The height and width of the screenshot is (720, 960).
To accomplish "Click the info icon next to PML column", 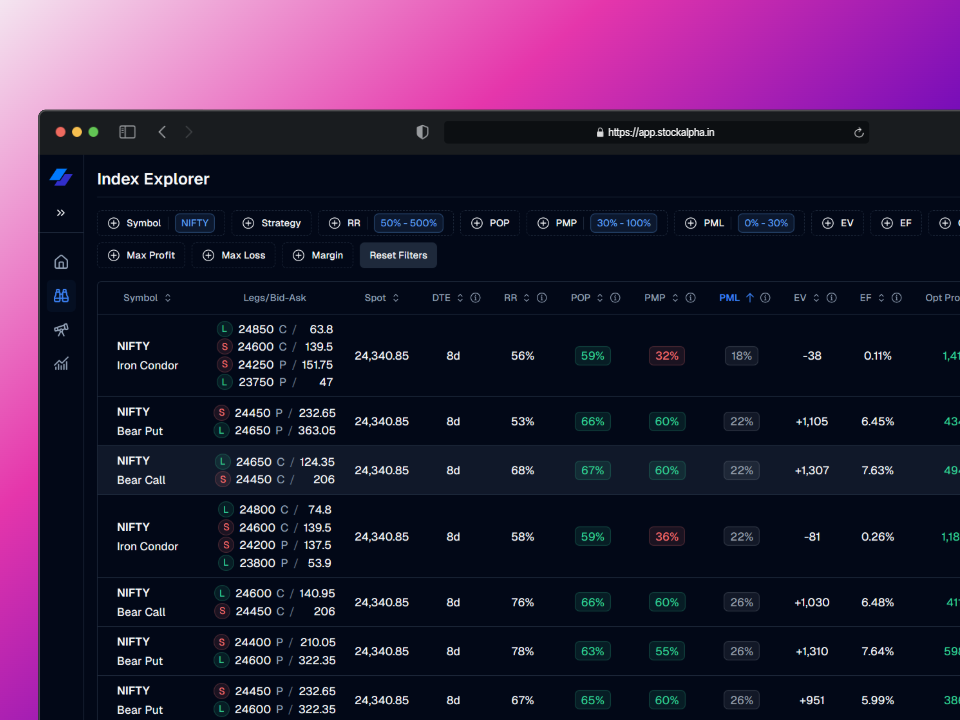I will (x=765, y=297).
